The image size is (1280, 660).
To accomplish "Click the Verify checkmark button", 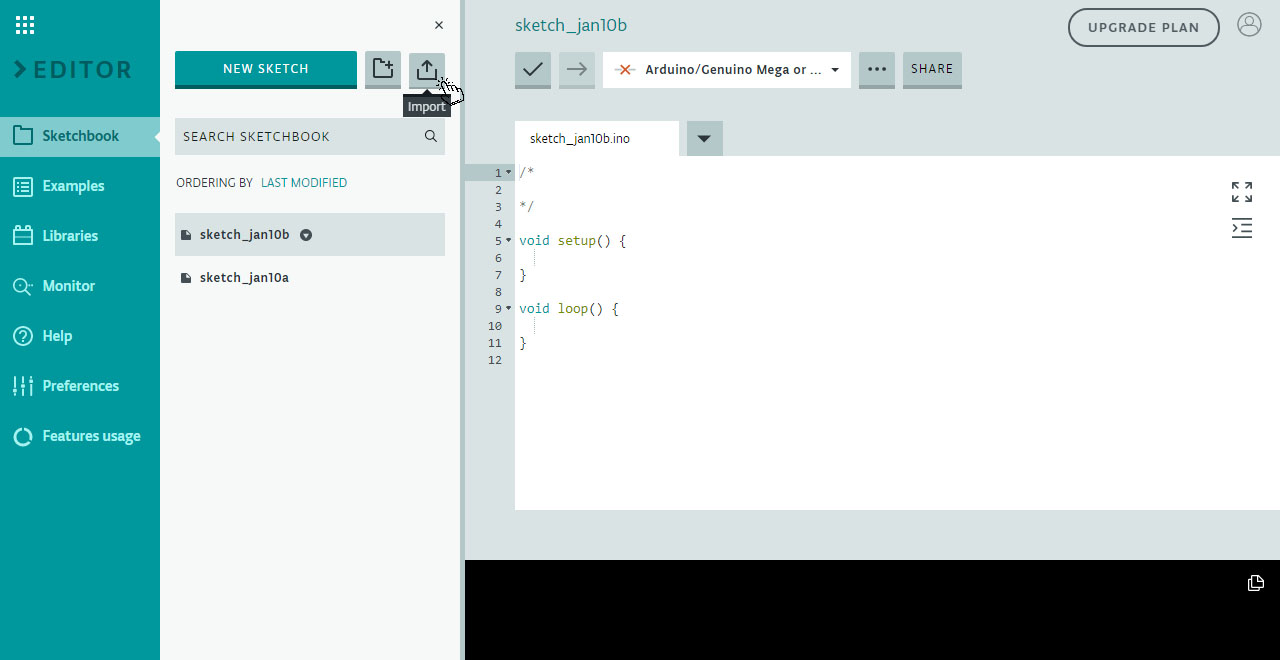I will tap(533, 70).
